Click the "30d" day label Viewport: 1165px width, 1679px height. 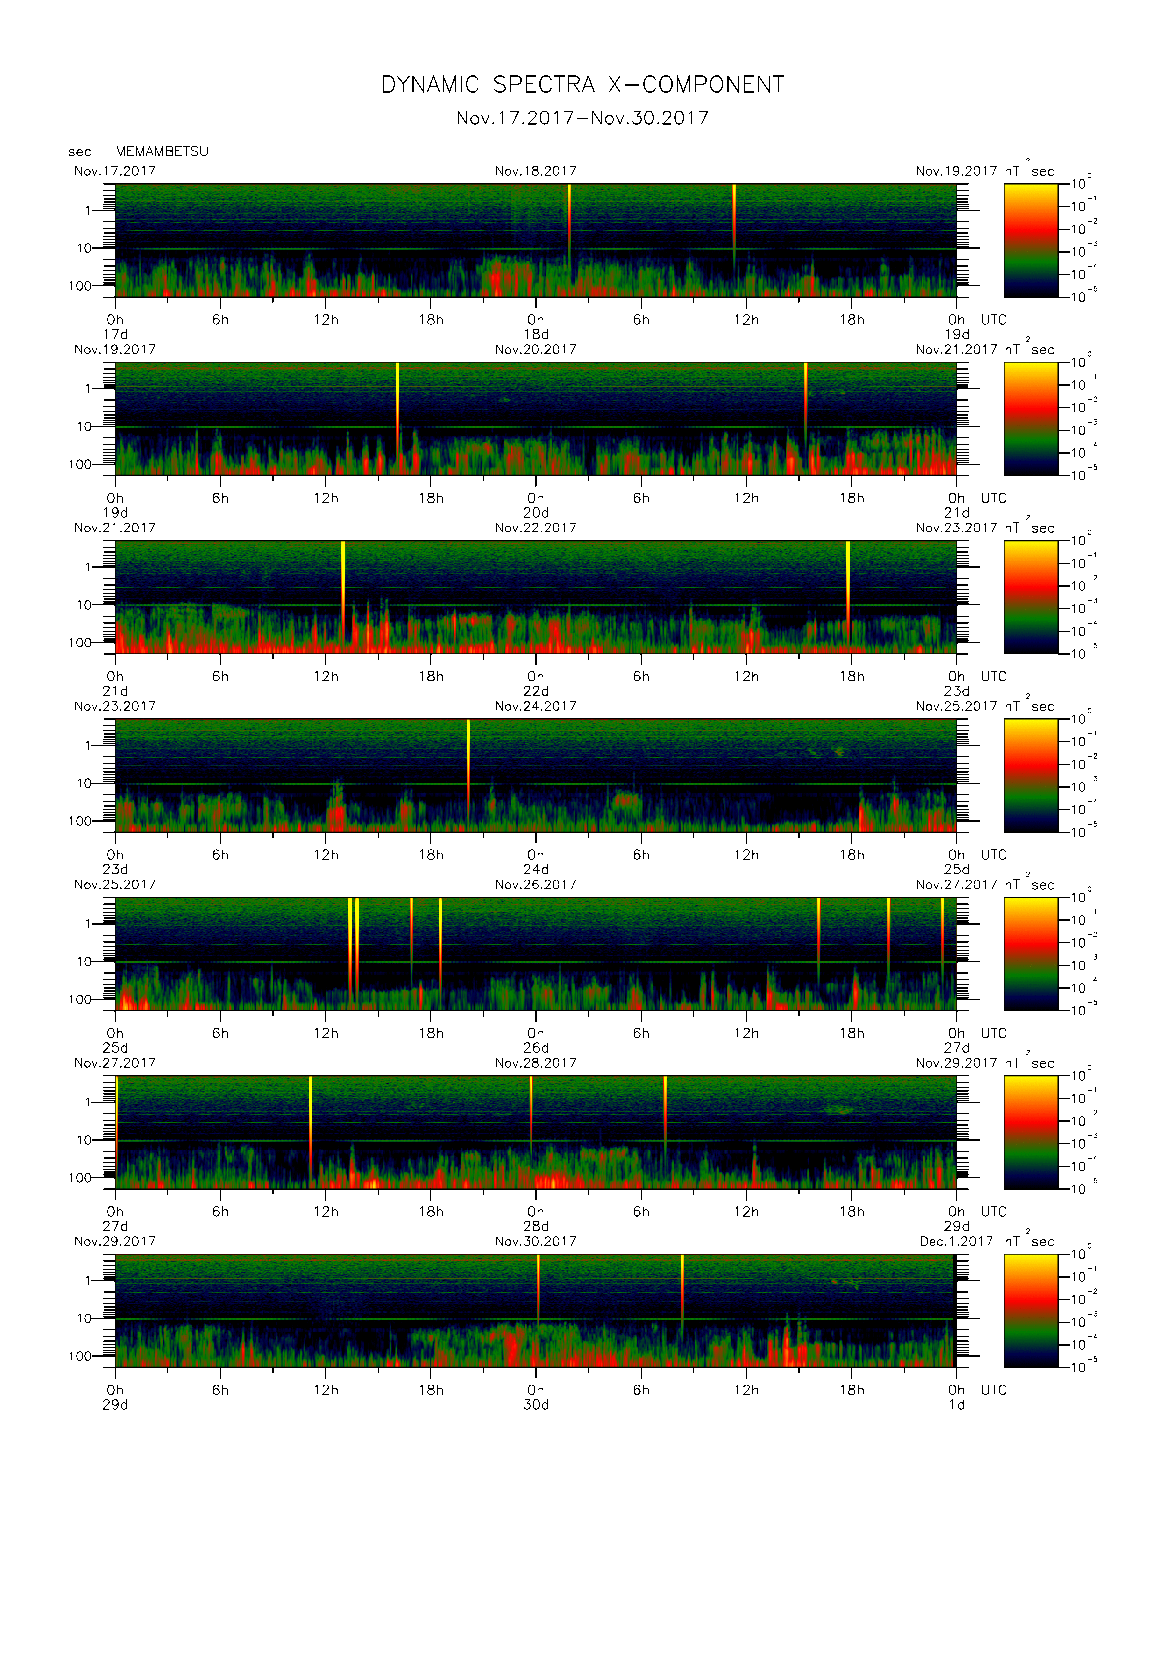coord(536,1405)
